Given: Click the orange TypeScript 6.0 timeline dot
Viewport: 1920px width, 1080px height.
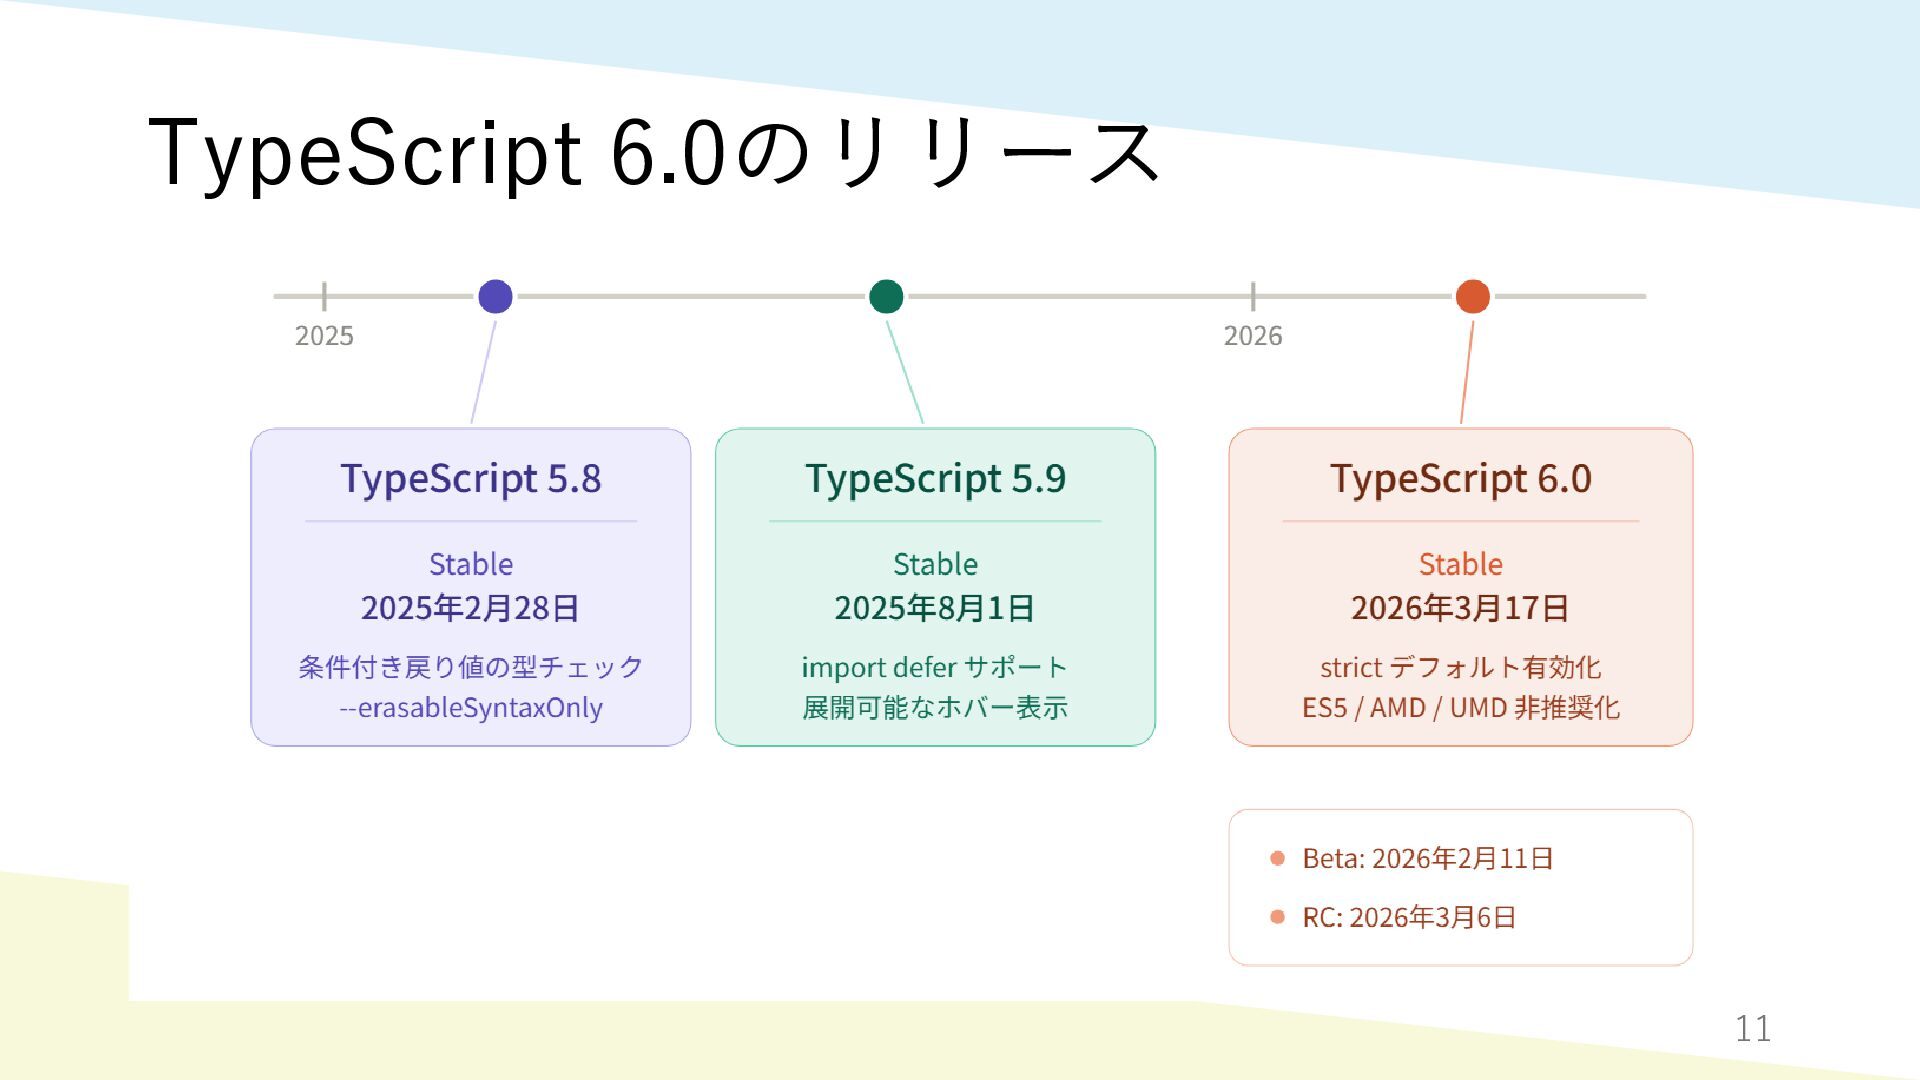Looking at the screenshot, I should tap(1472, 297).
